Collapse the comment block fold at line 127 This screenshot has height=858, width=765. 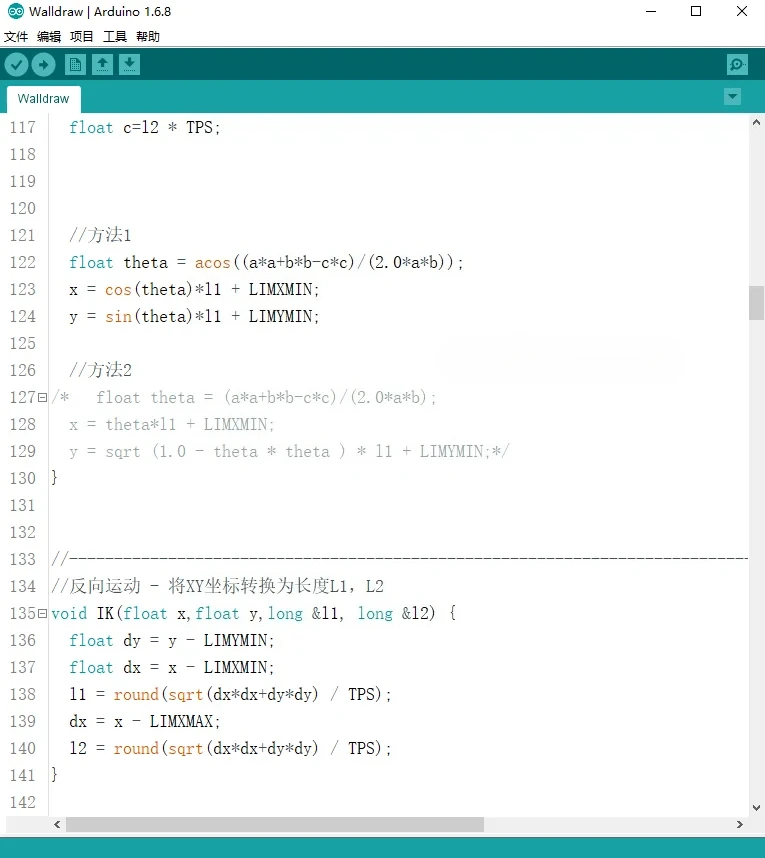43,397
